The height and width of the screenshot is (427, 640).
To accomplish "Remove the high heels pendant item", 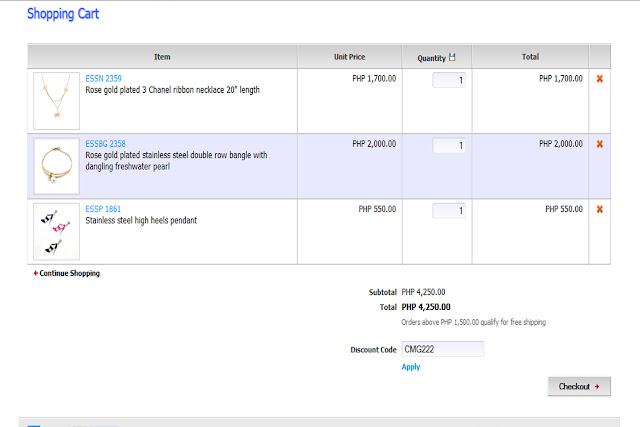I will click(x=599, y=209).
